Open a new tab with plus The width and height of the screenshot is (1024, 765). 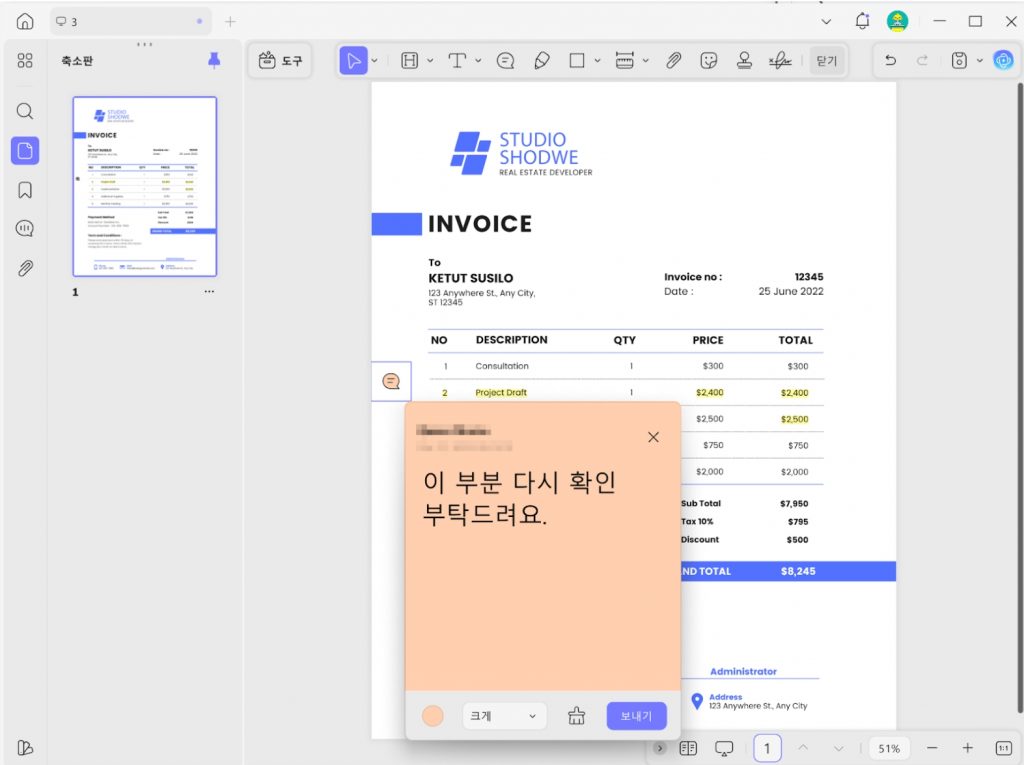pyautogui.click(x=230, y=22)
